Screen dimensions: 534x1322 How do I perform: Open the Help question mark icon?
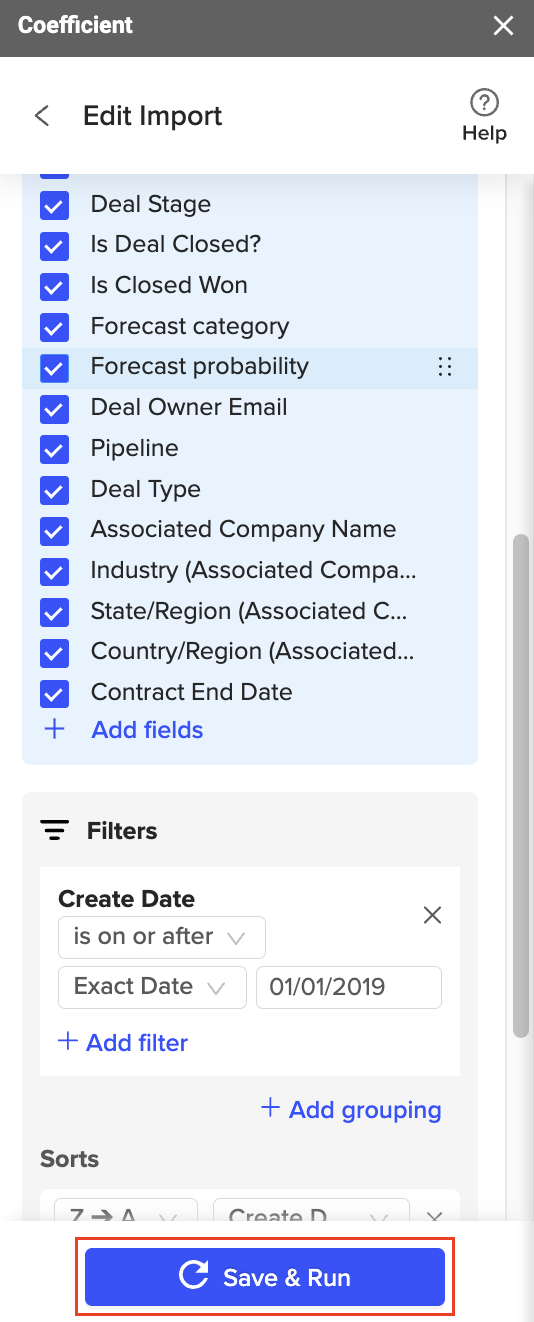484,102
